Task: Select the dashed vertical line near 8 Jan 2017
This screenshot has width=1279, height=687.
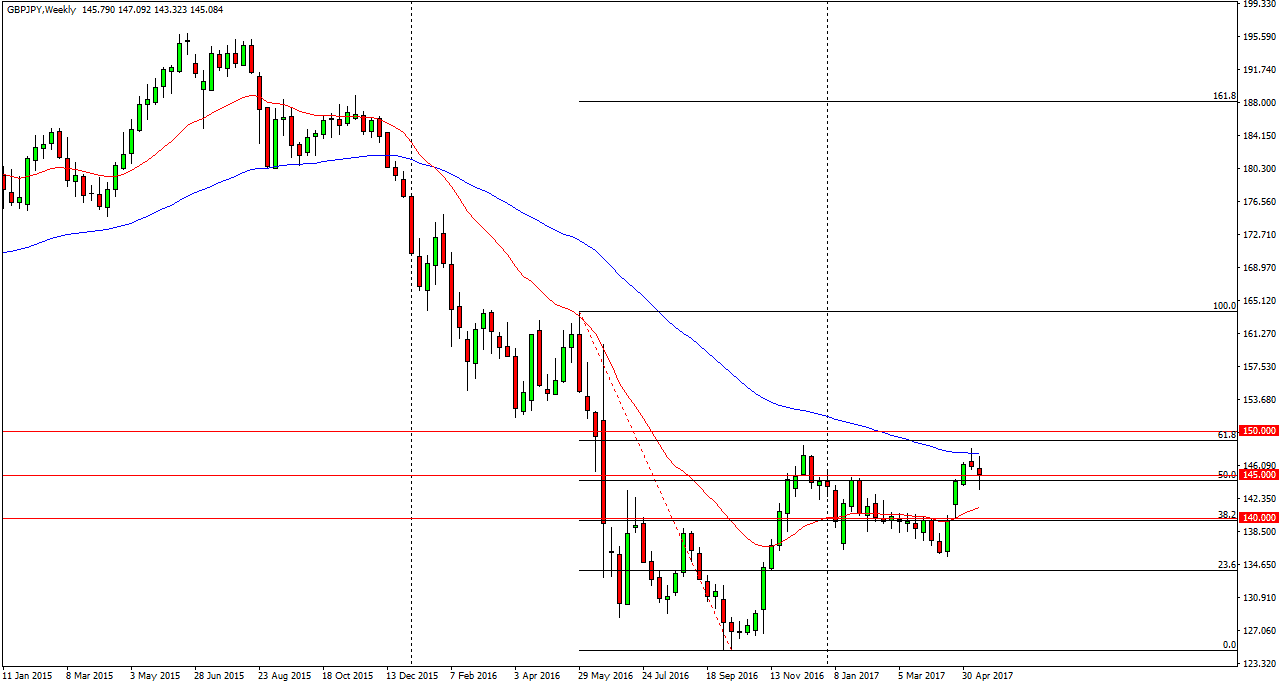Action: (x=827, y=300)
